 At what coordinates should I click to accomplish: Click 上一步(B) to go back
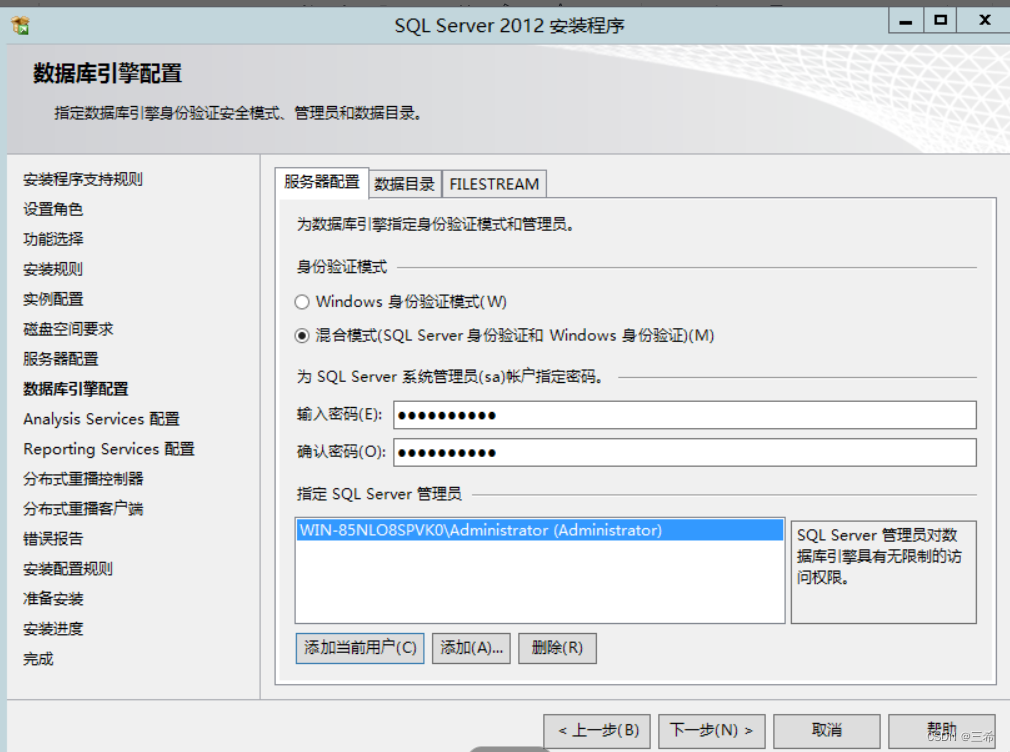595,730
